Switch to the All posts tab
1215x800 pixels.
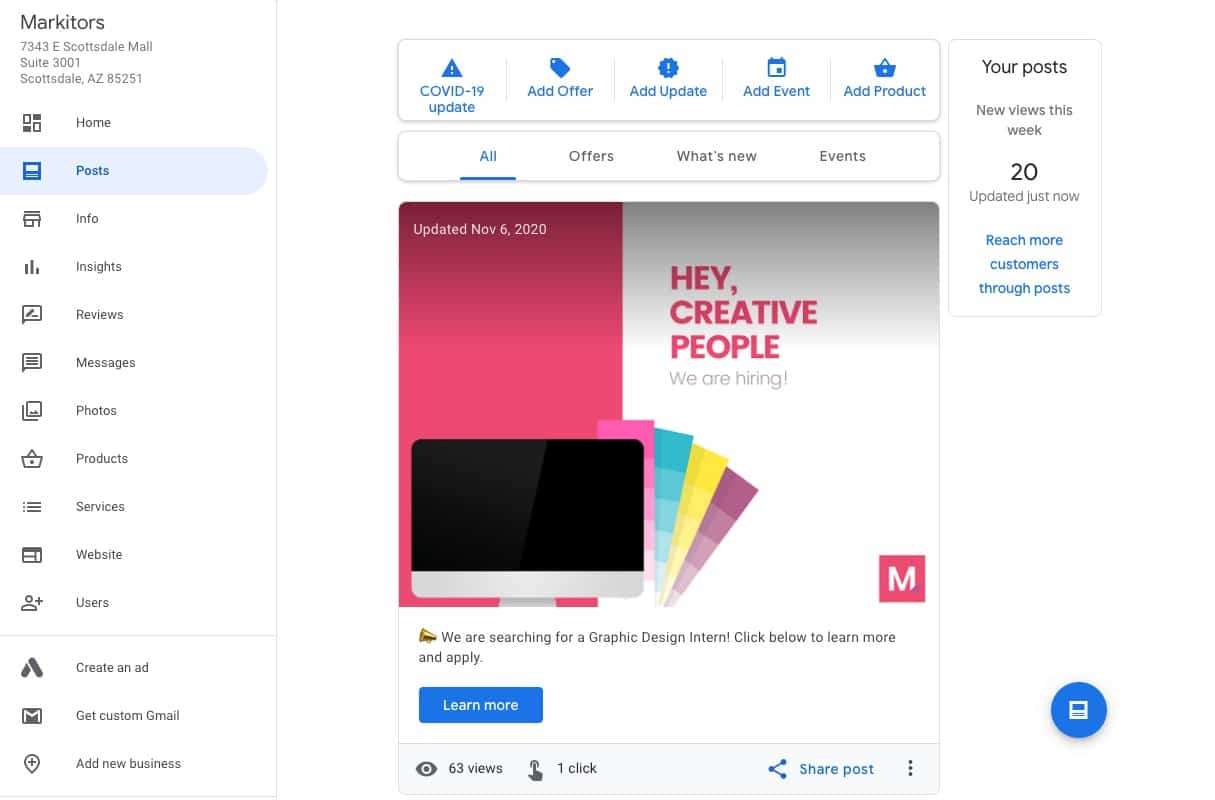[x=488, y=156]
